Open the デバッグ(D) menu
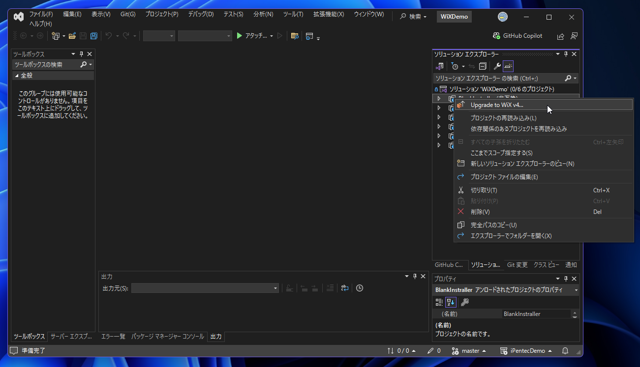The width and height of the screenshot is (640, 367). 201,14
